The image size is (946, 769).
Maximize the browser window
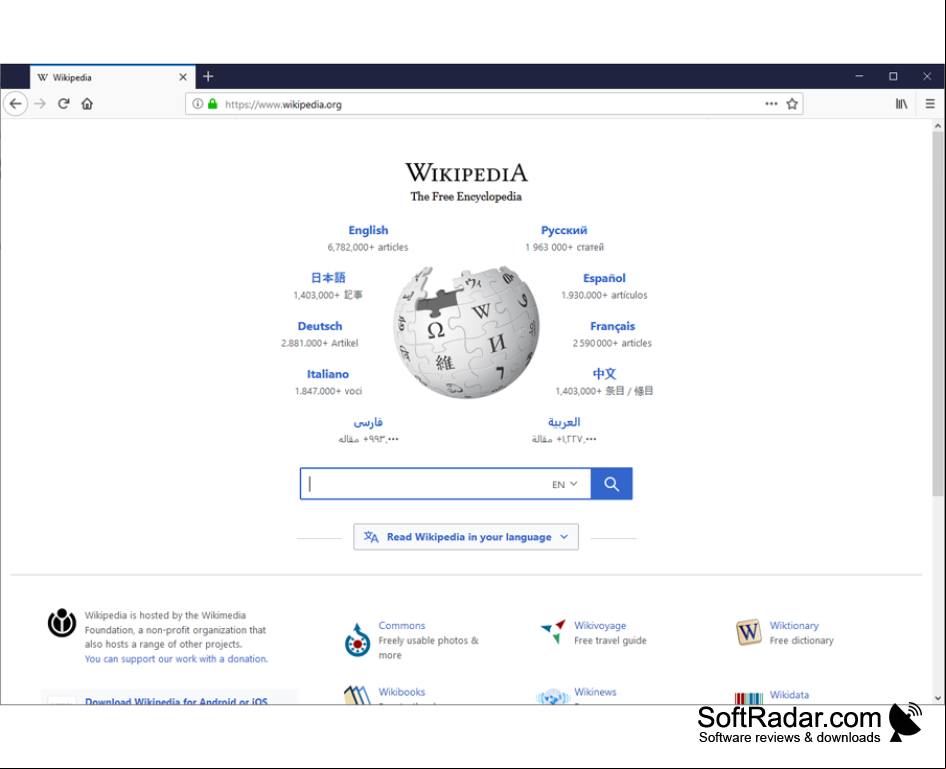(x=893, y=76)
